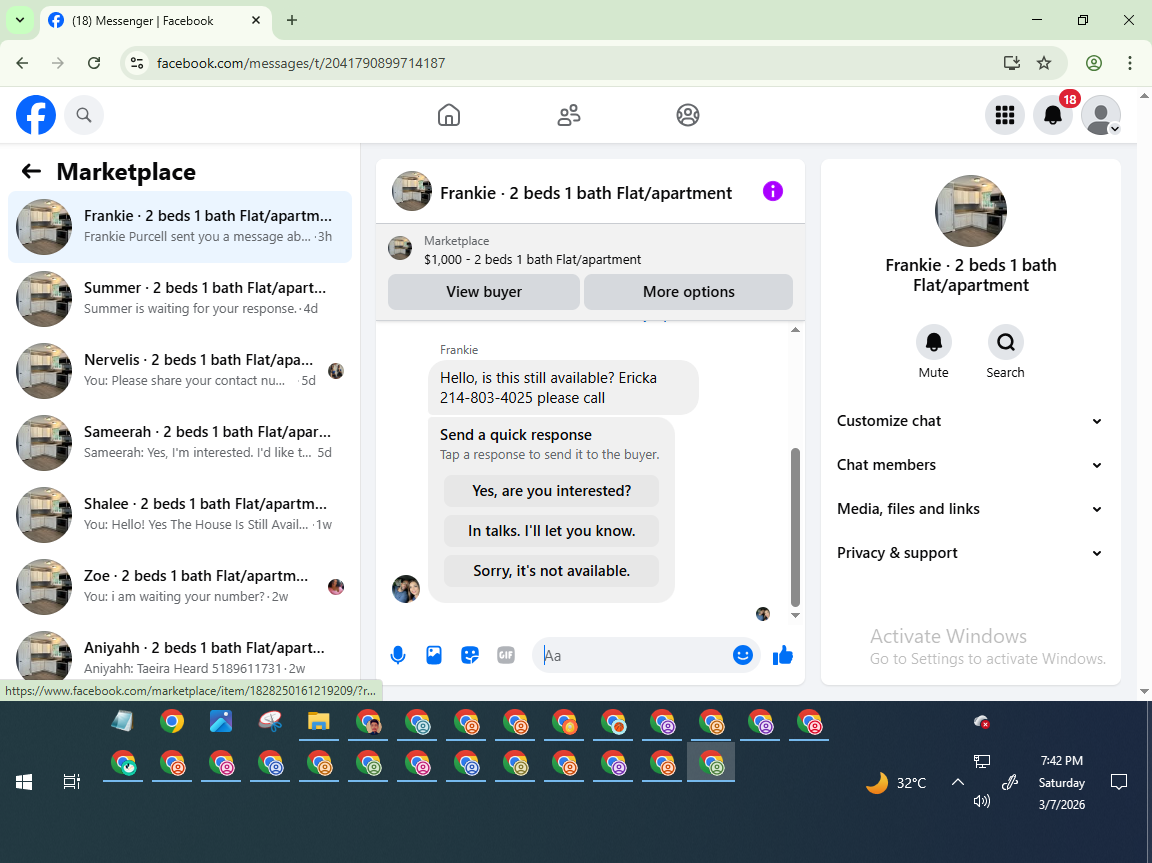Open the Facebook logo home link
The image size is (1152, 863).
[x=36, y=115]
